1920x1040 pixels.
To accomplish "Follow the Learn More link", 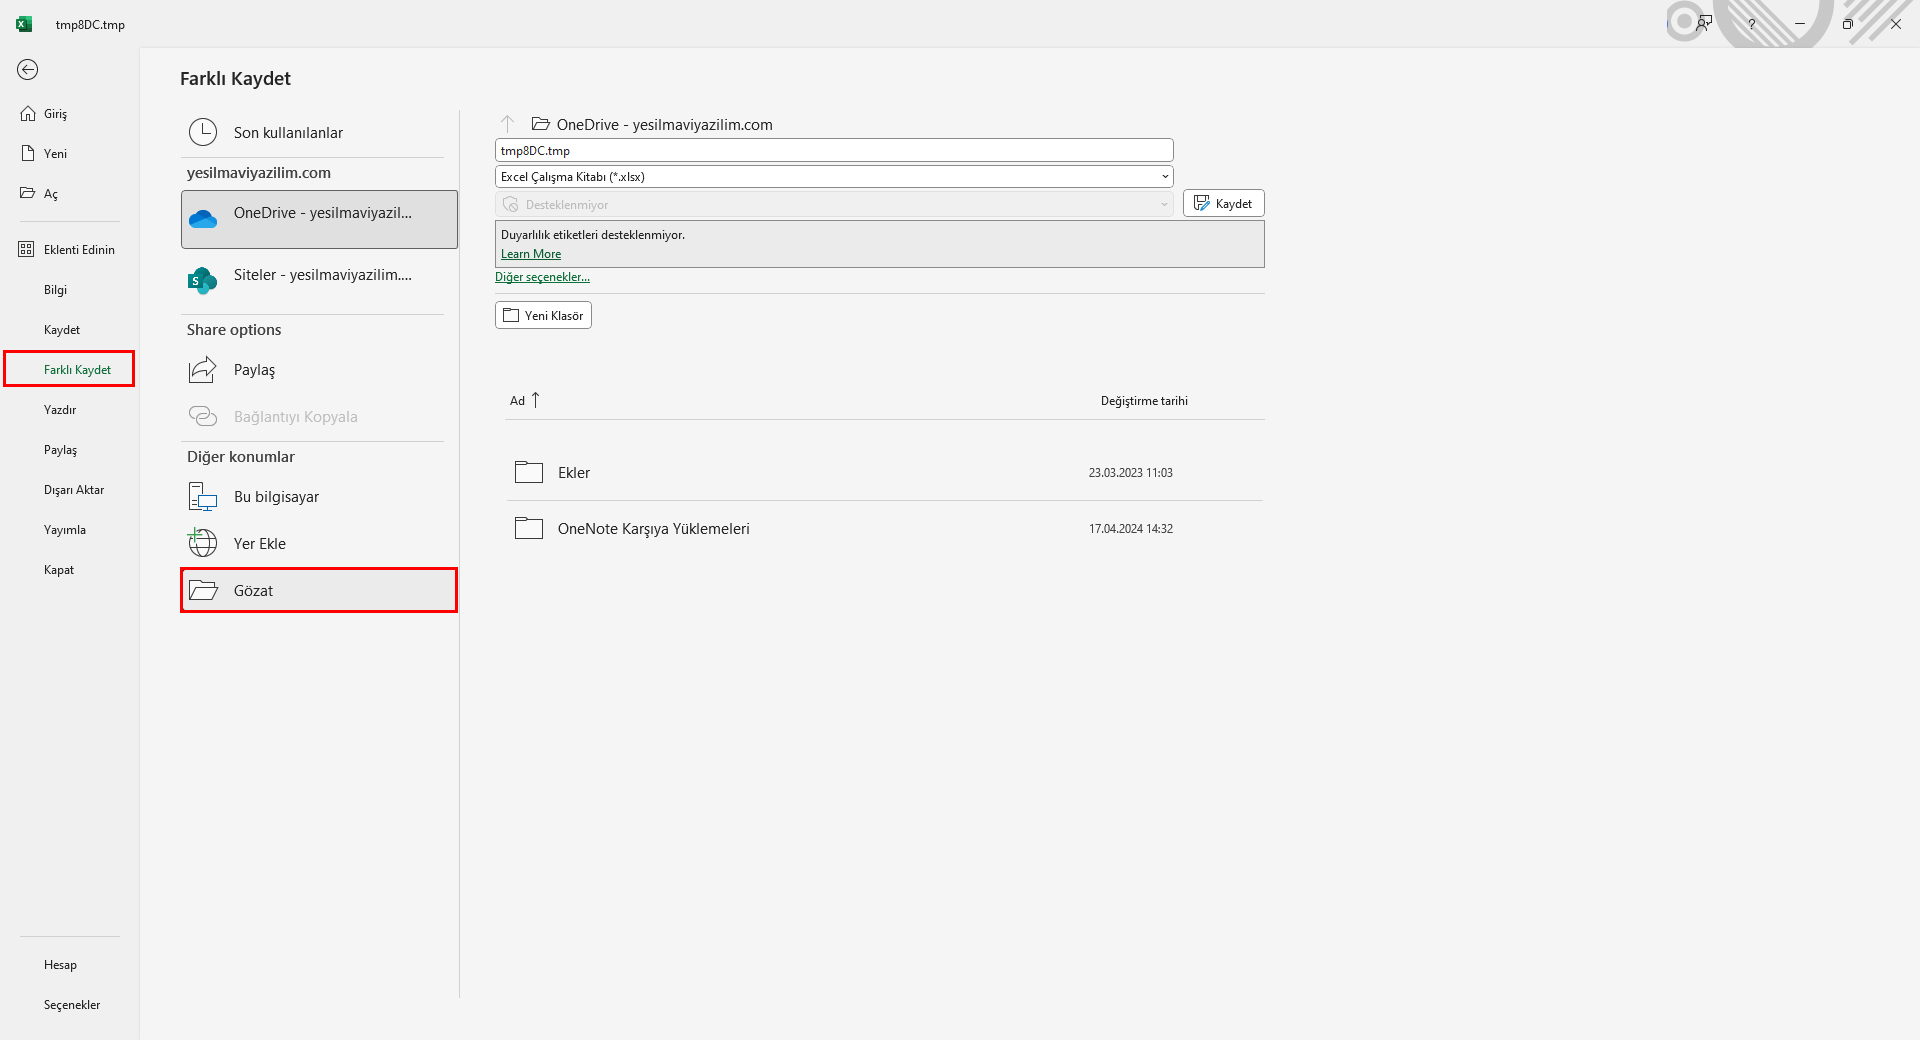I will click(x=531, y=254).
